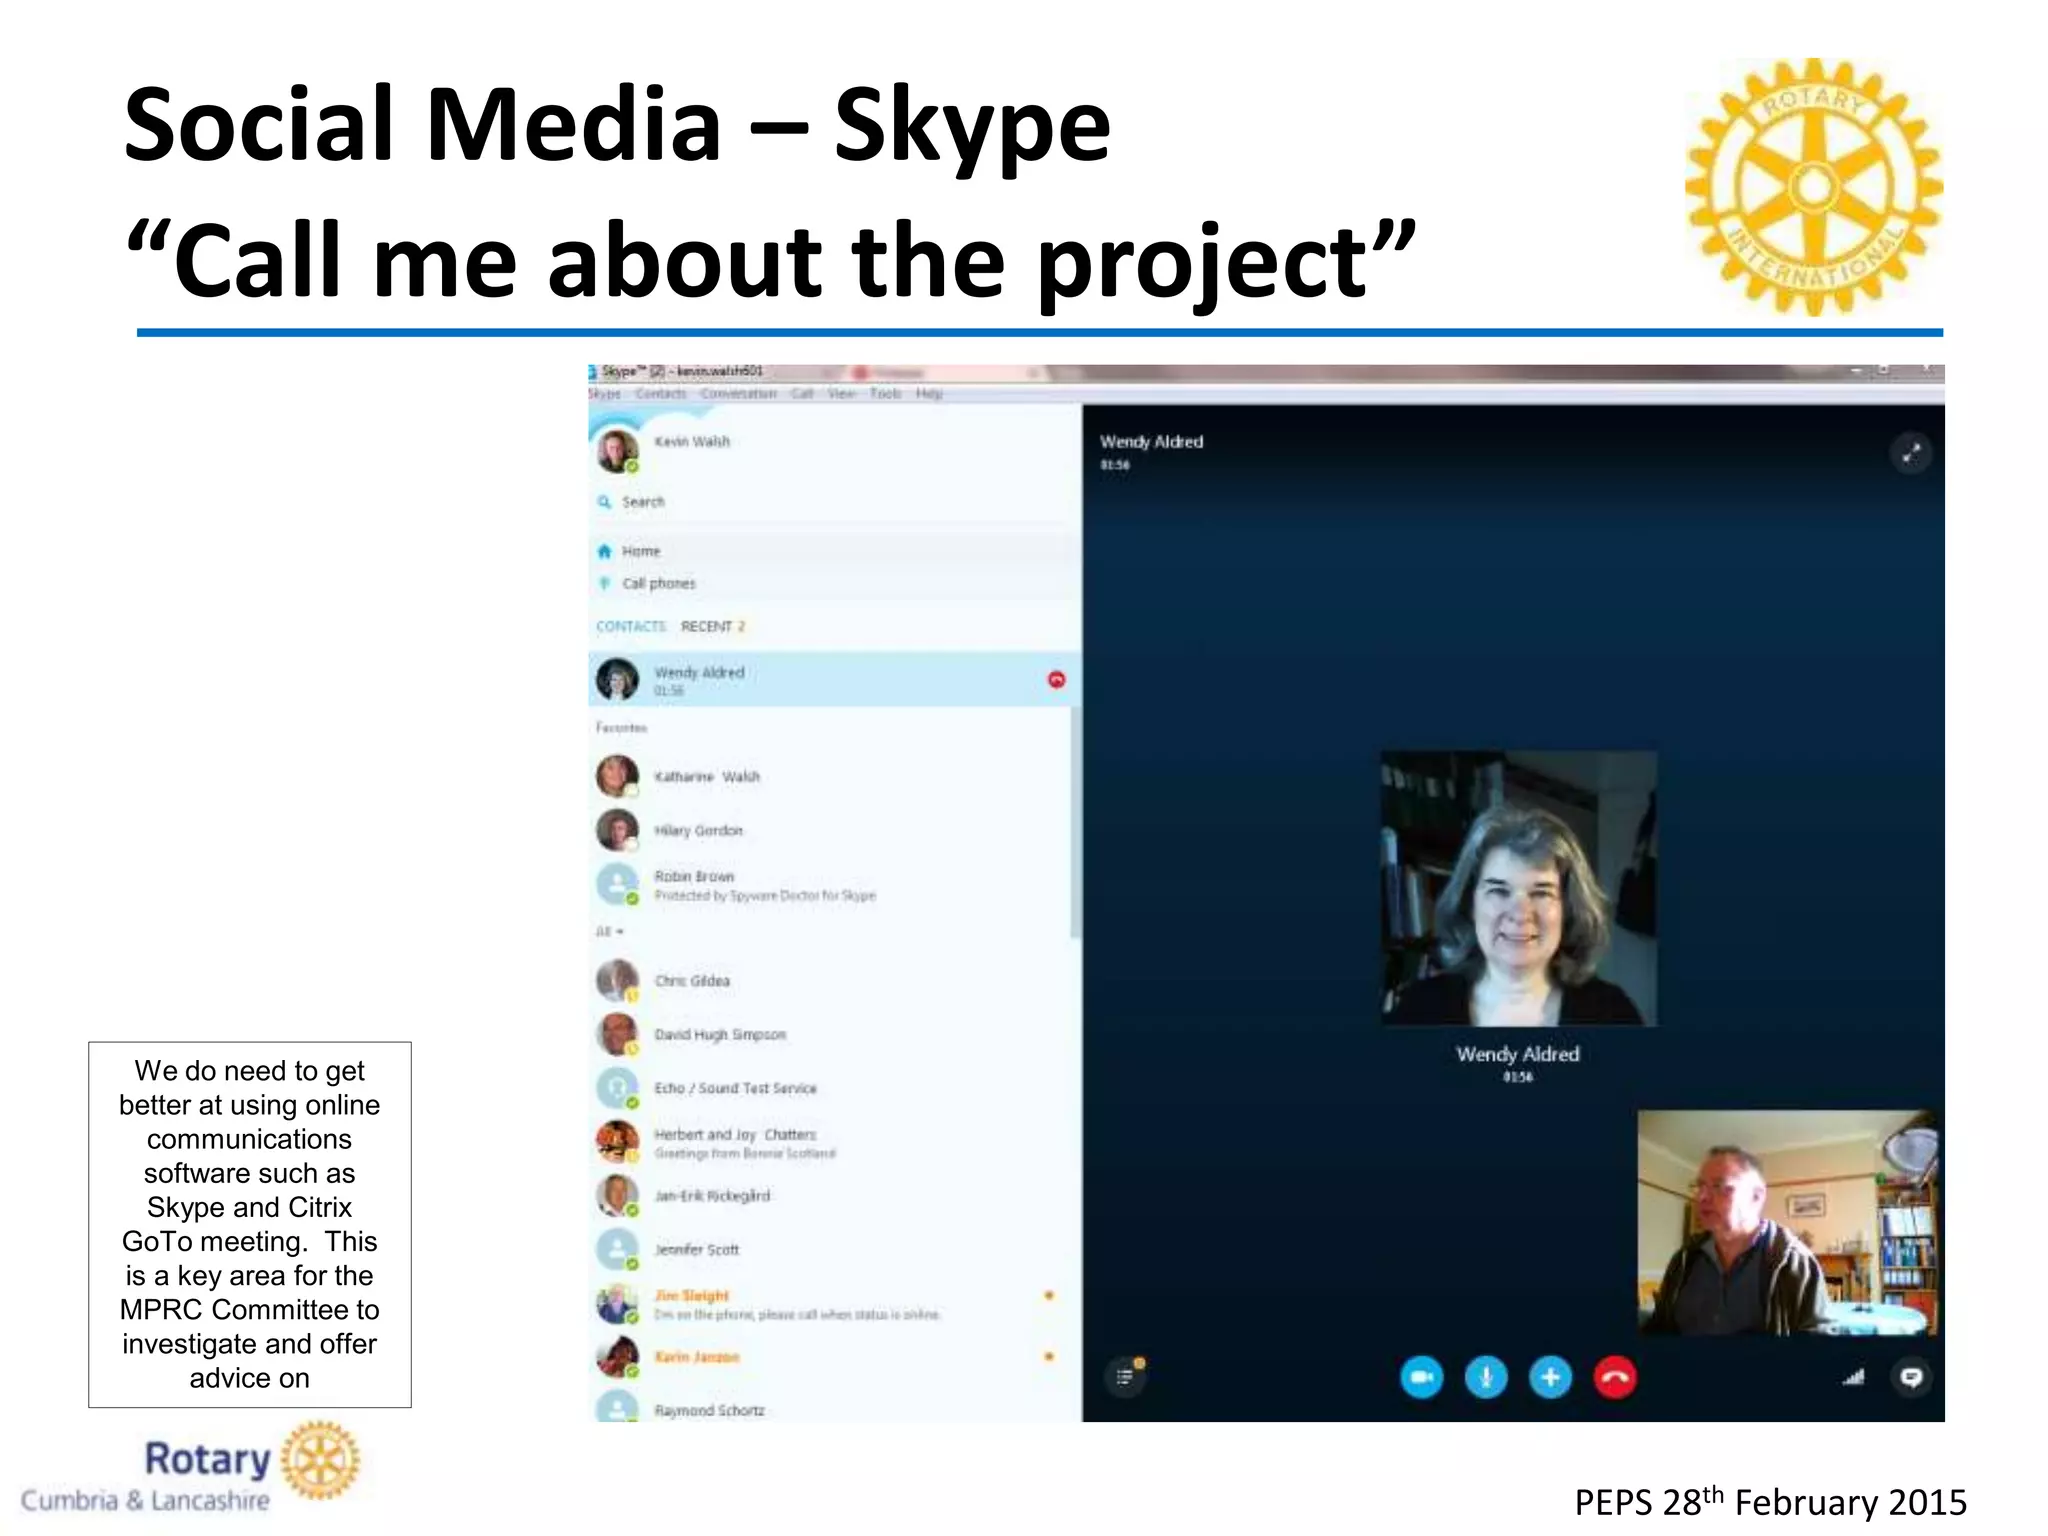Open the call quality signal icon

coord(1853,1378)
